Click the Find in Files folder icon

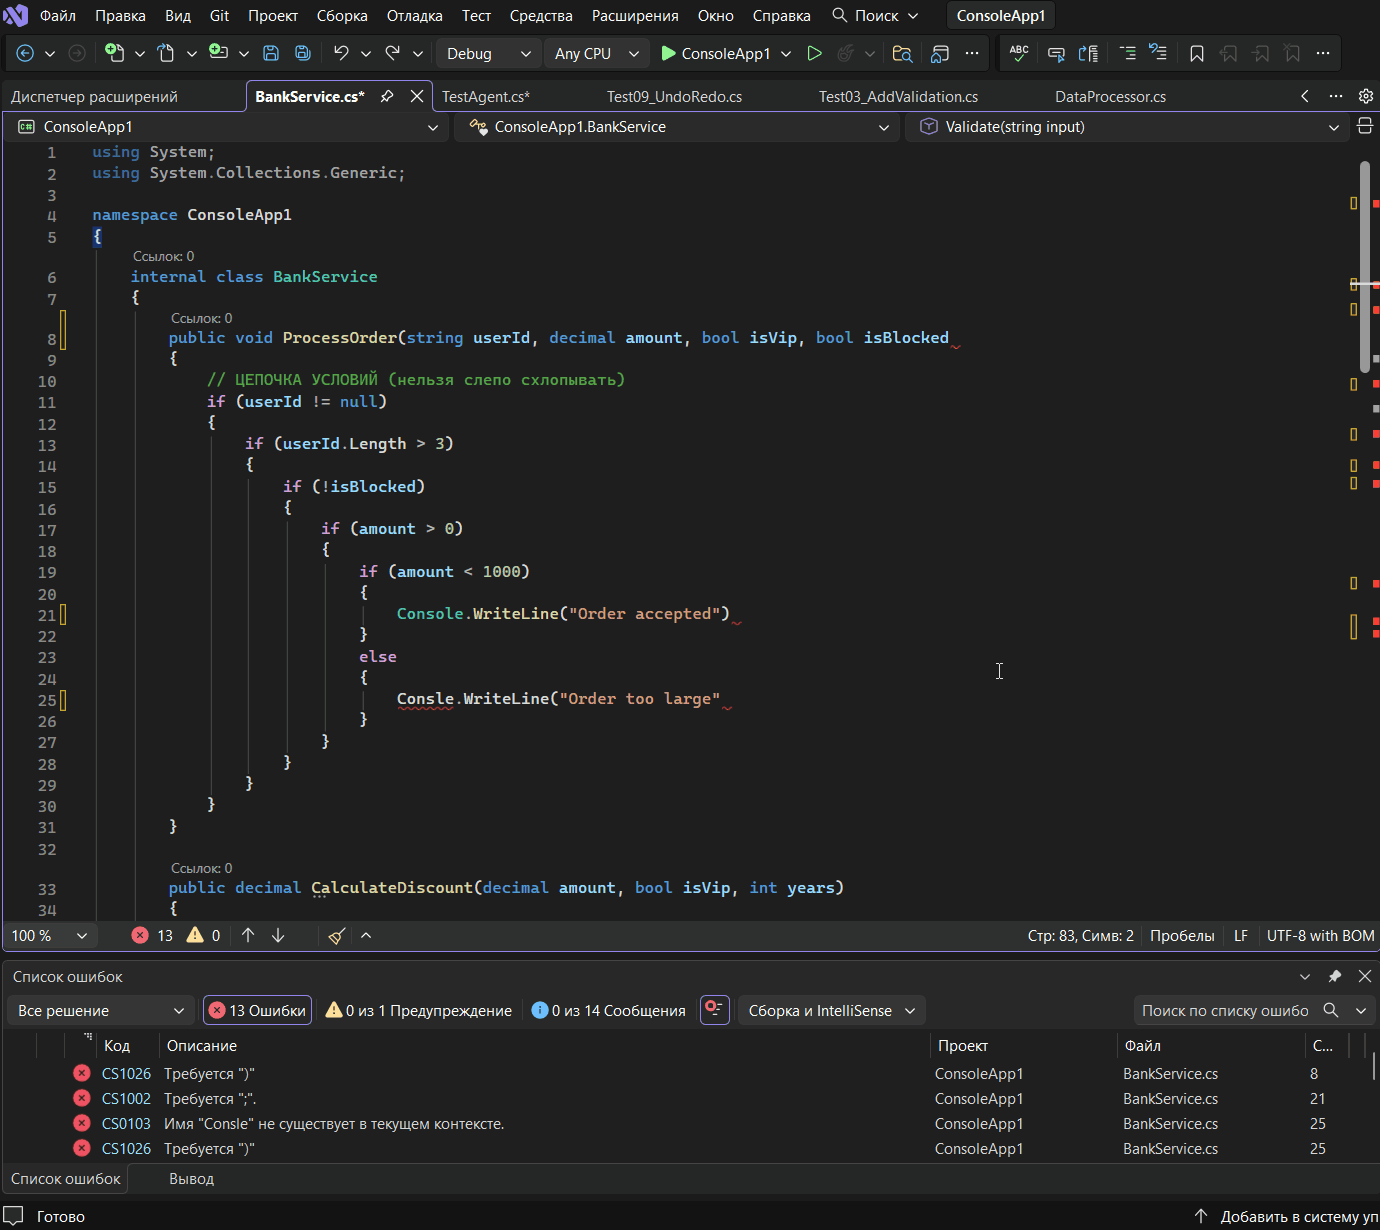(x=902, y=53)
